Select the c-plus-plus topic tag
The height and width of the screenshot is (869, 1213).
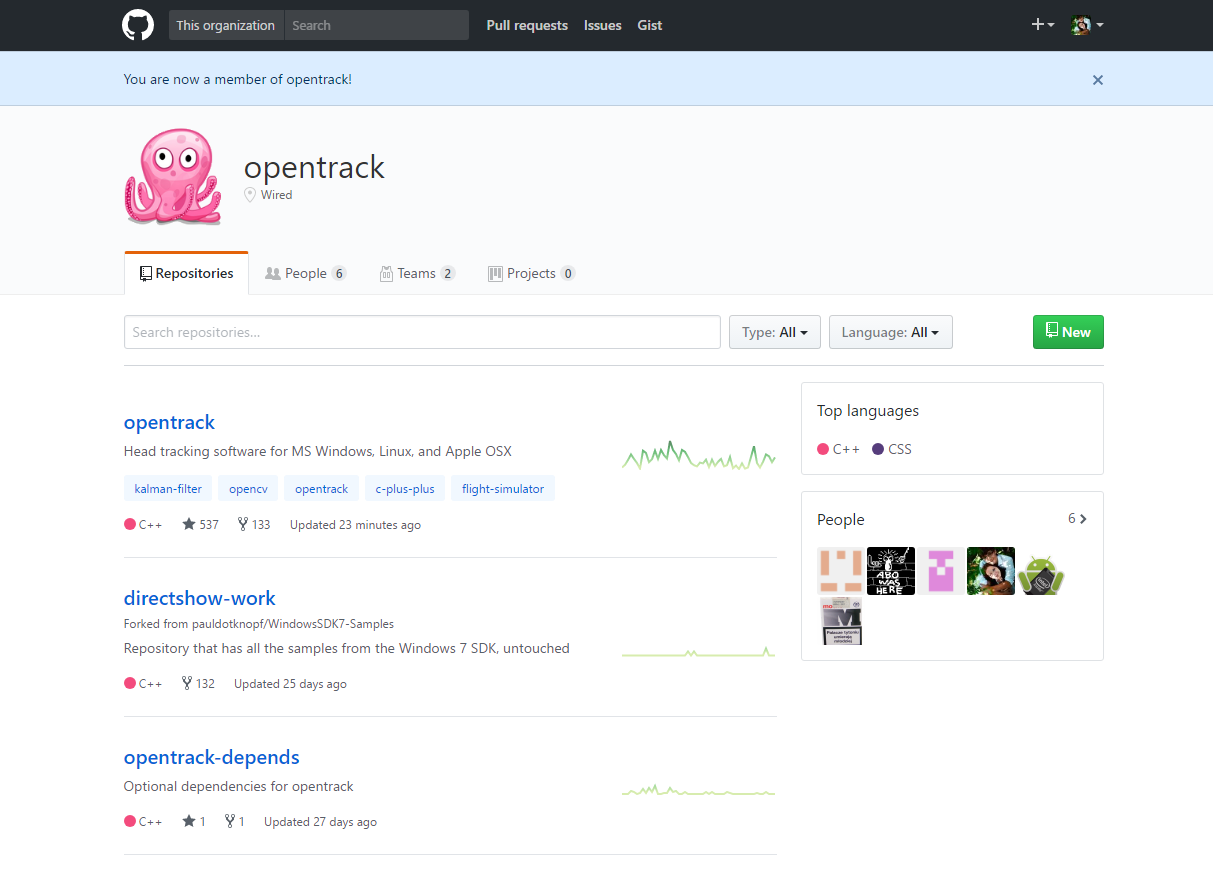click(405, 489)
